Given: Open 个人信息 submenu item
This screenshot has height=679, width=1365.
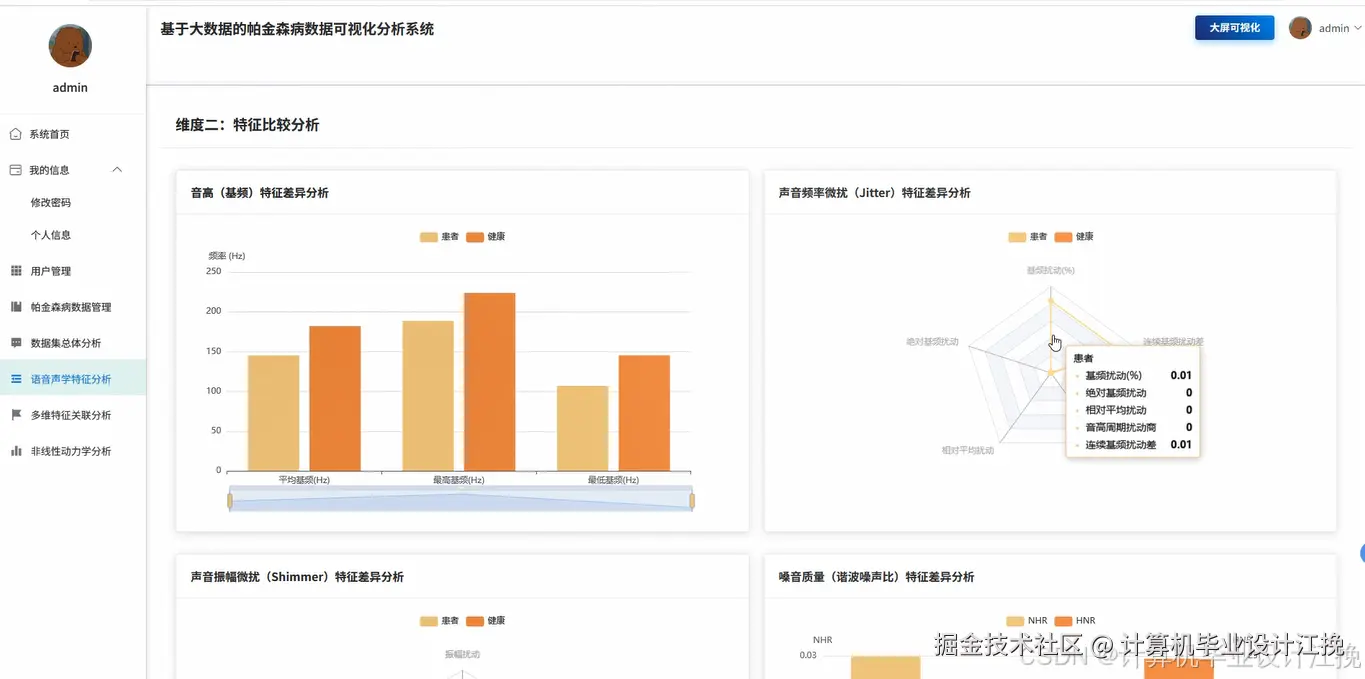Looking at the screenshot, I should pos(73,235).
